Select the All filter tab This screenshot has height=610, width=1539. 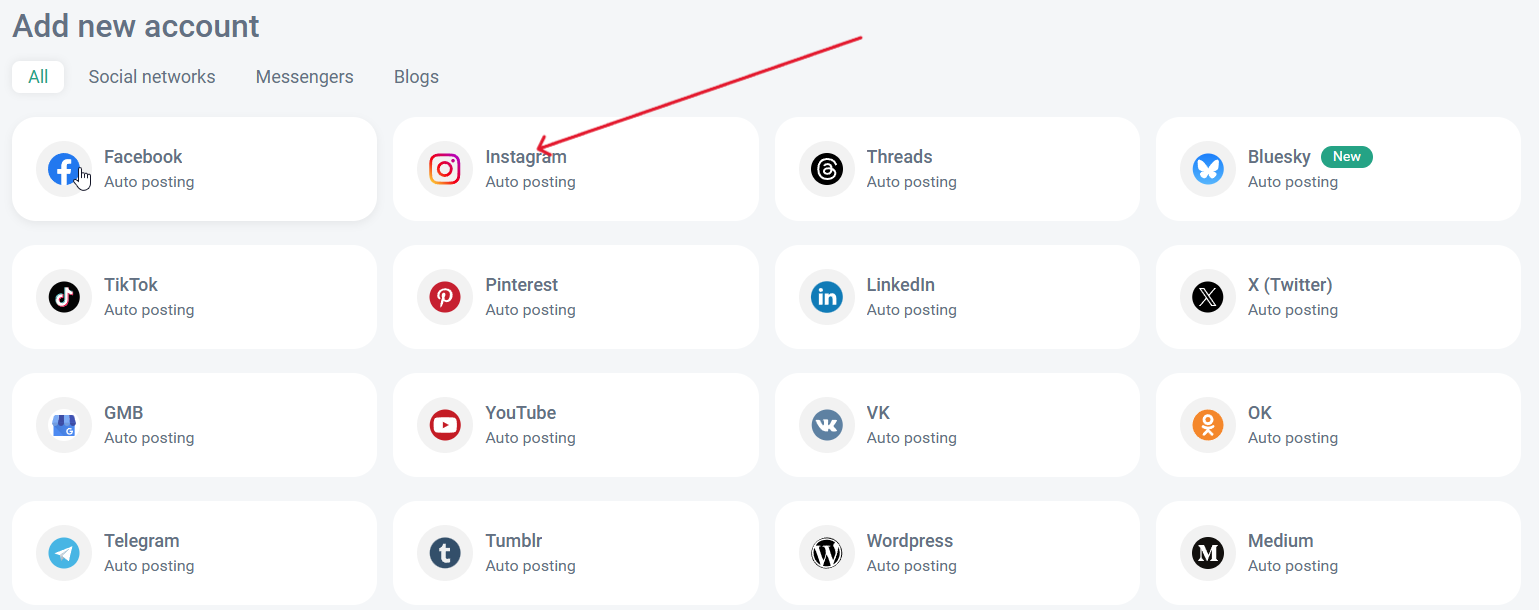[x=38, y=77]
